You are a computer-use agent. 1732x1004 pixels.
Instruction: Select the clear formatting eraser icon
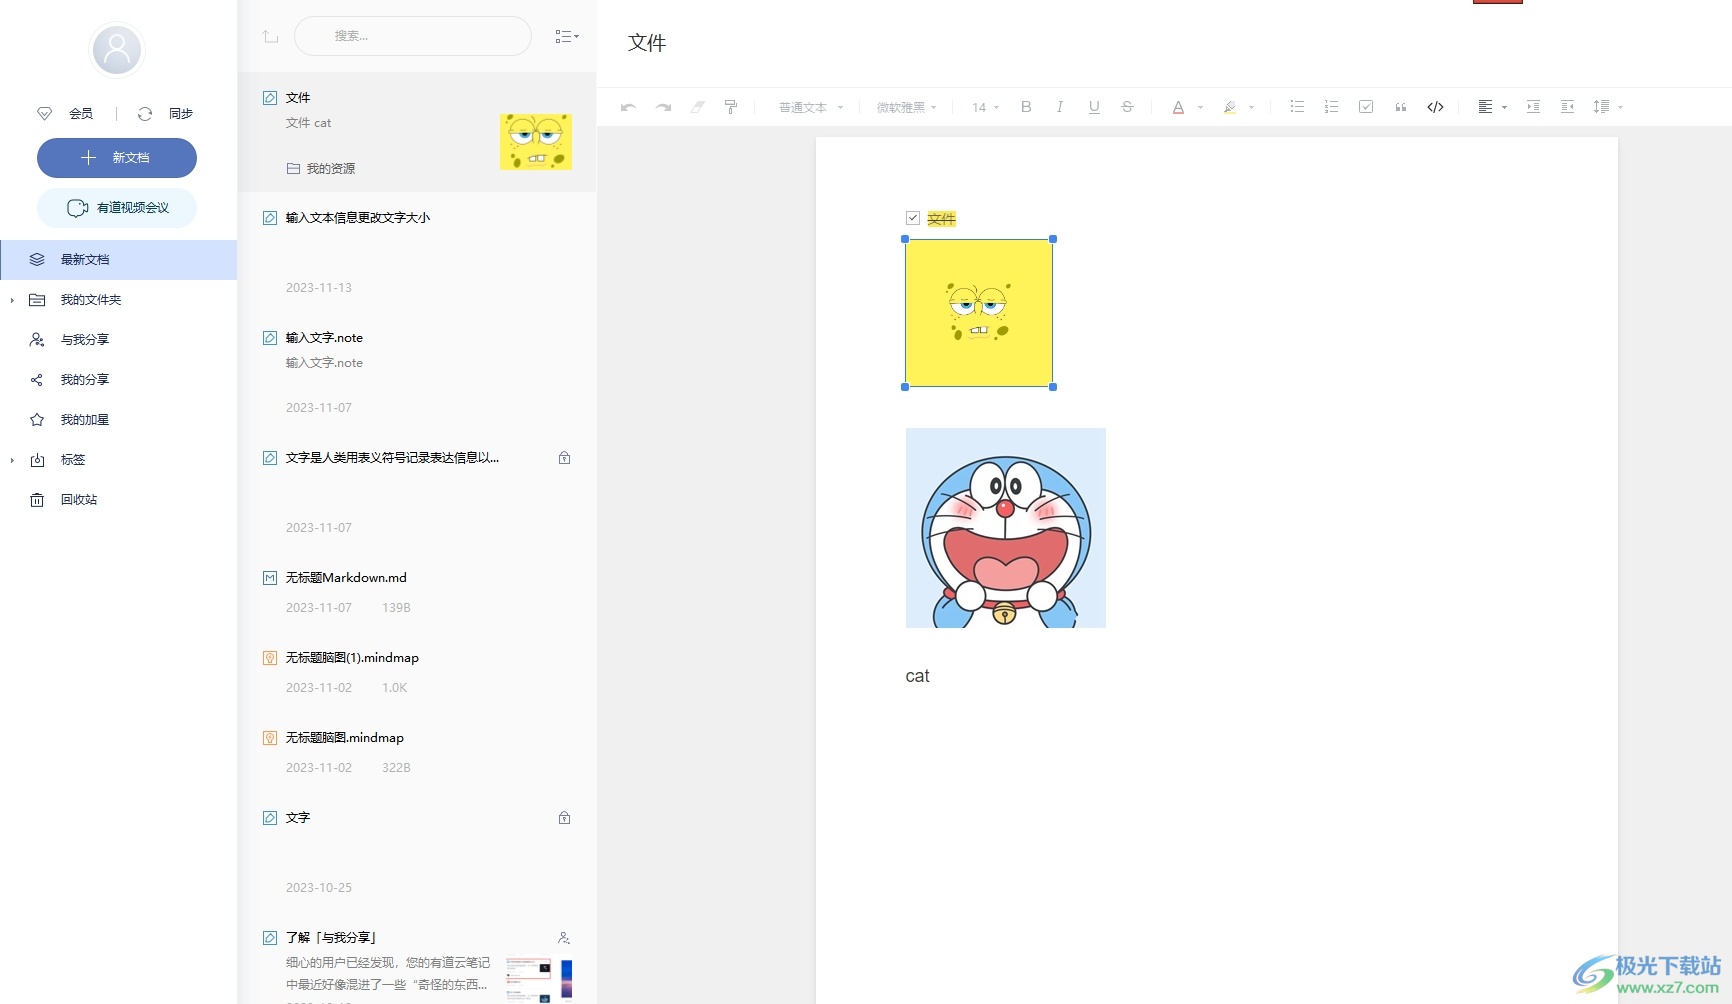[697, 107]
